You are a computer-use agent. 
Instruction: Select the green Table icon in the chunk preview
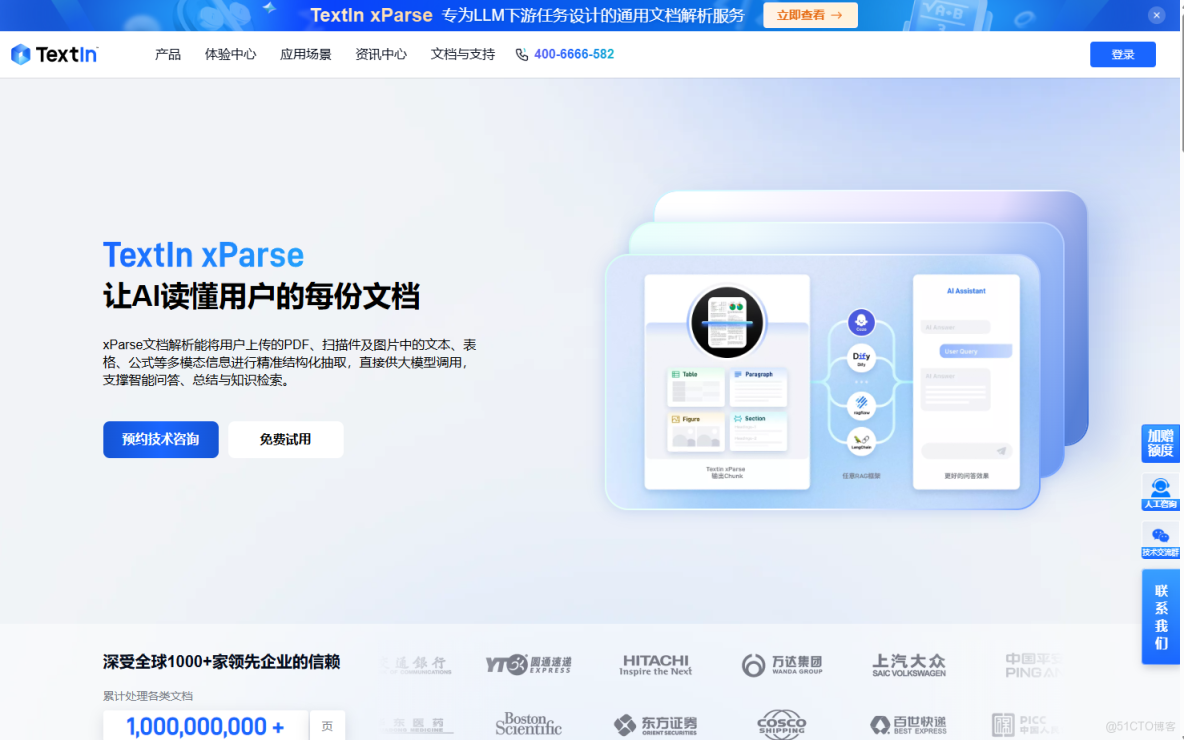[676, 375]
